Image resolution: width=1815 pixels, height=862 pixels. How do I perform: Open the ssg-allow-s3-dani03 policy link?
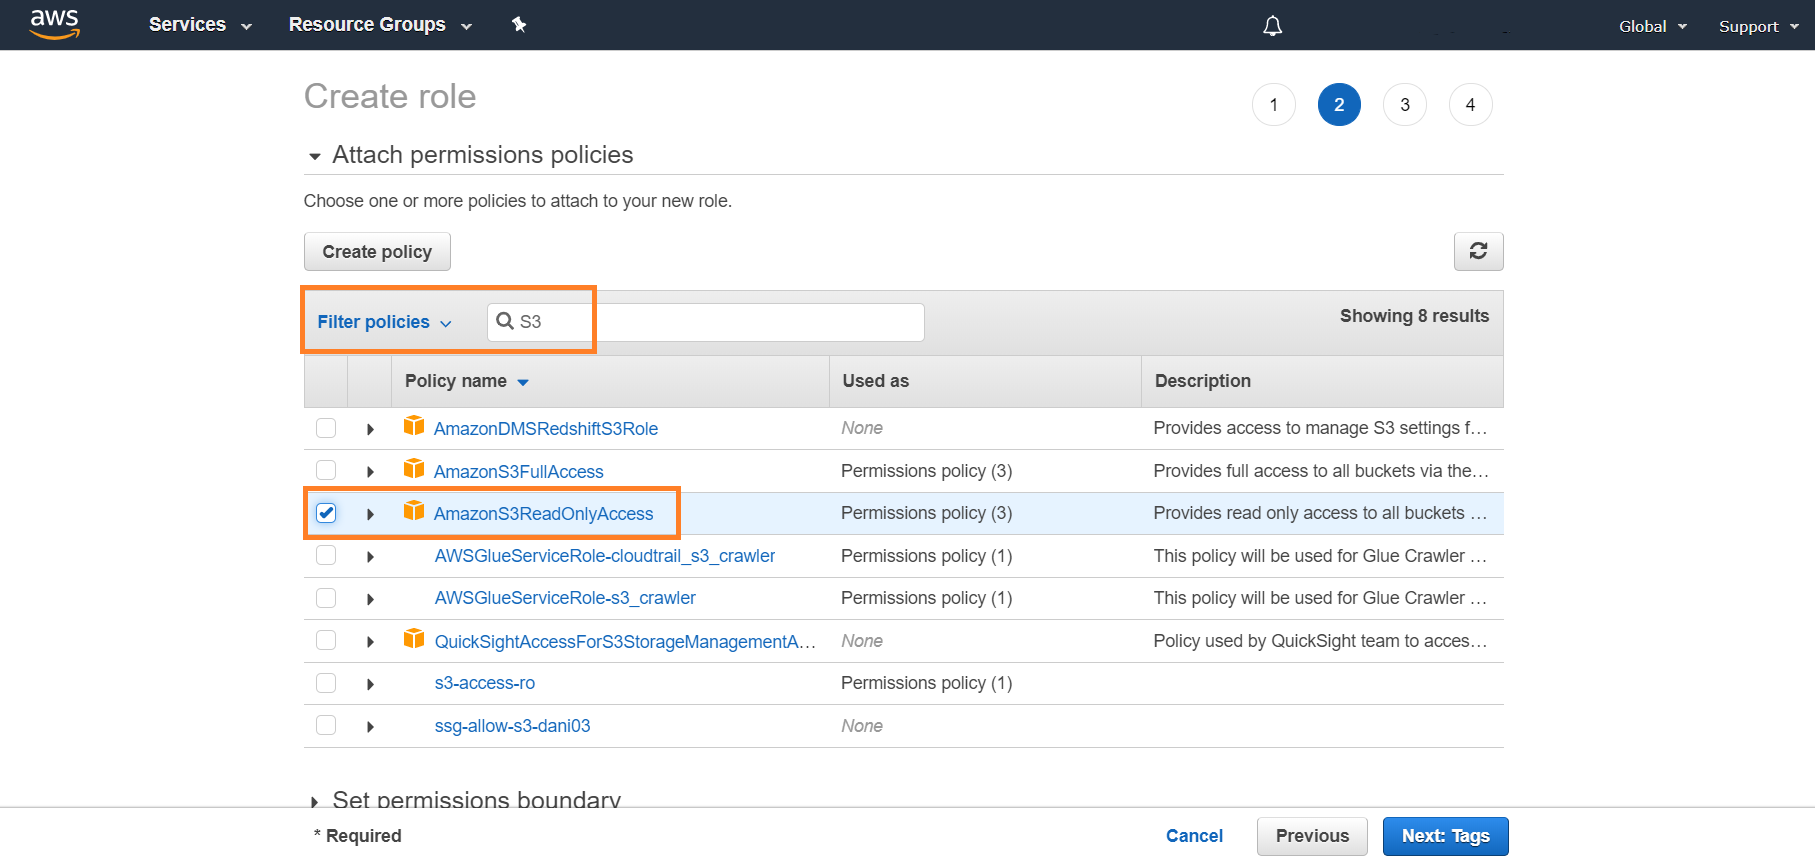(x=512, y=726)
